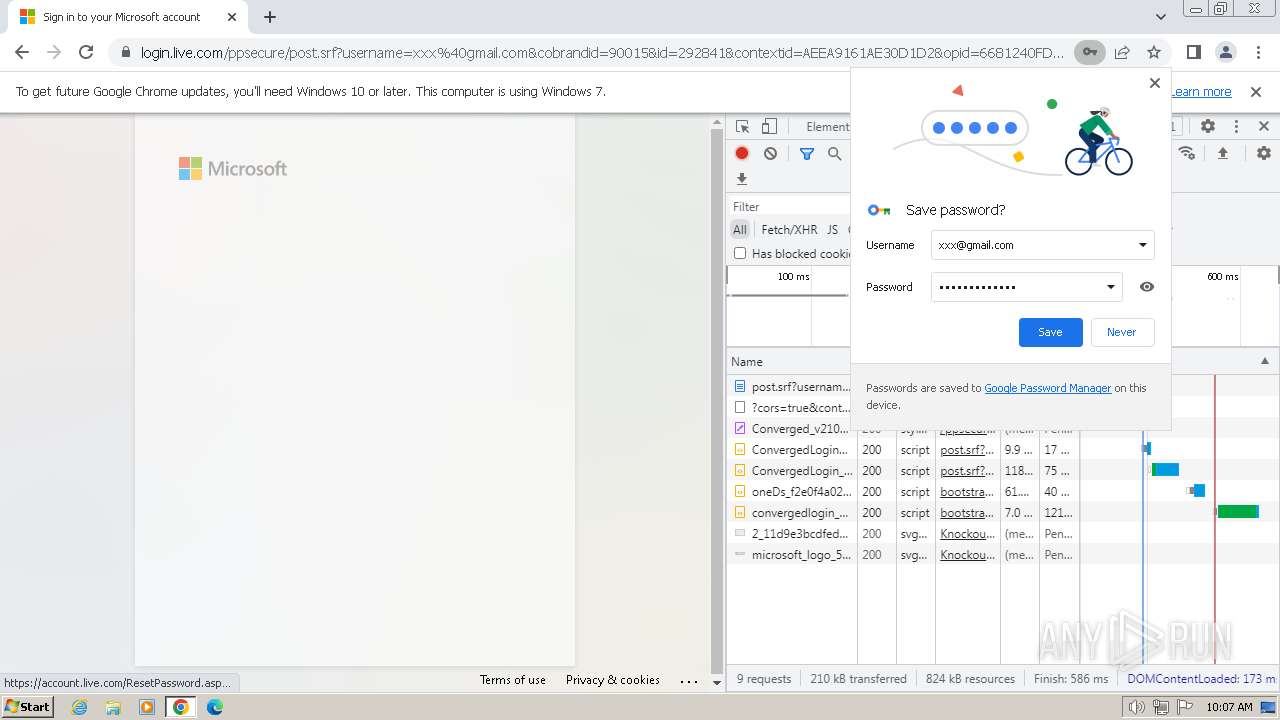
Task: Open the network search magnifier
Action: coord(834,153)
